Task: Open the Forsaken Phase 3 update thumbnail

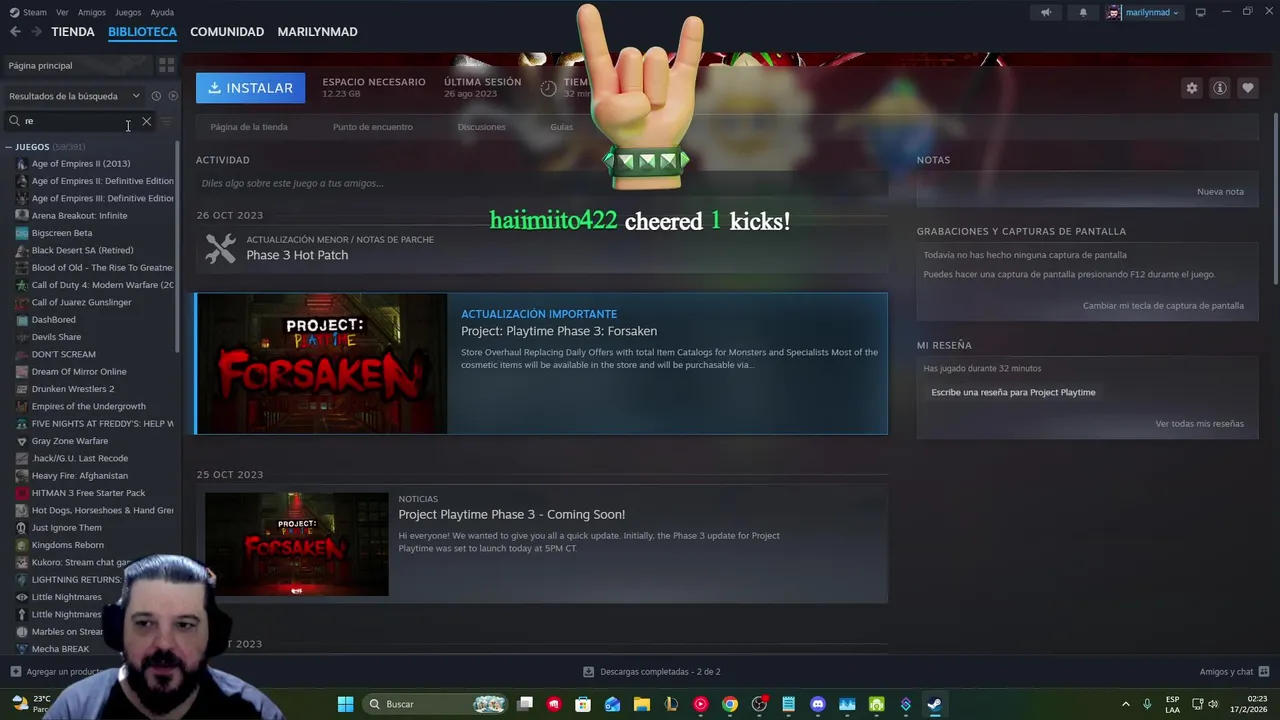Action: (322, 364)
